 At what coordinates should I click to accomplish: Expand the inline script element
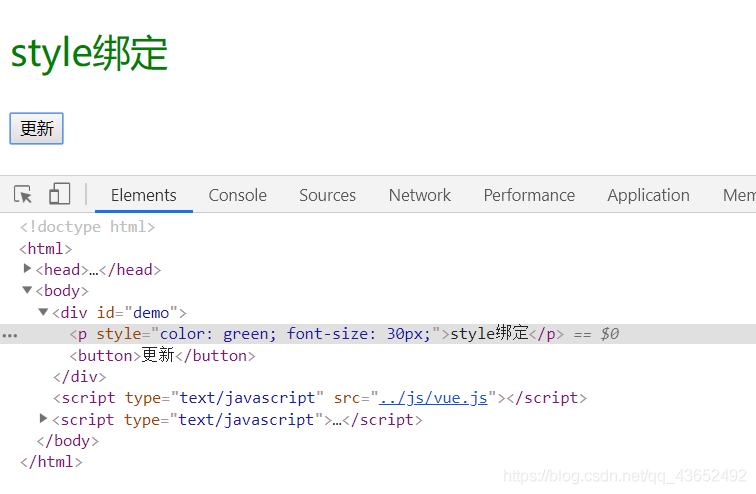pyautogui.click(x=43, y=418)
